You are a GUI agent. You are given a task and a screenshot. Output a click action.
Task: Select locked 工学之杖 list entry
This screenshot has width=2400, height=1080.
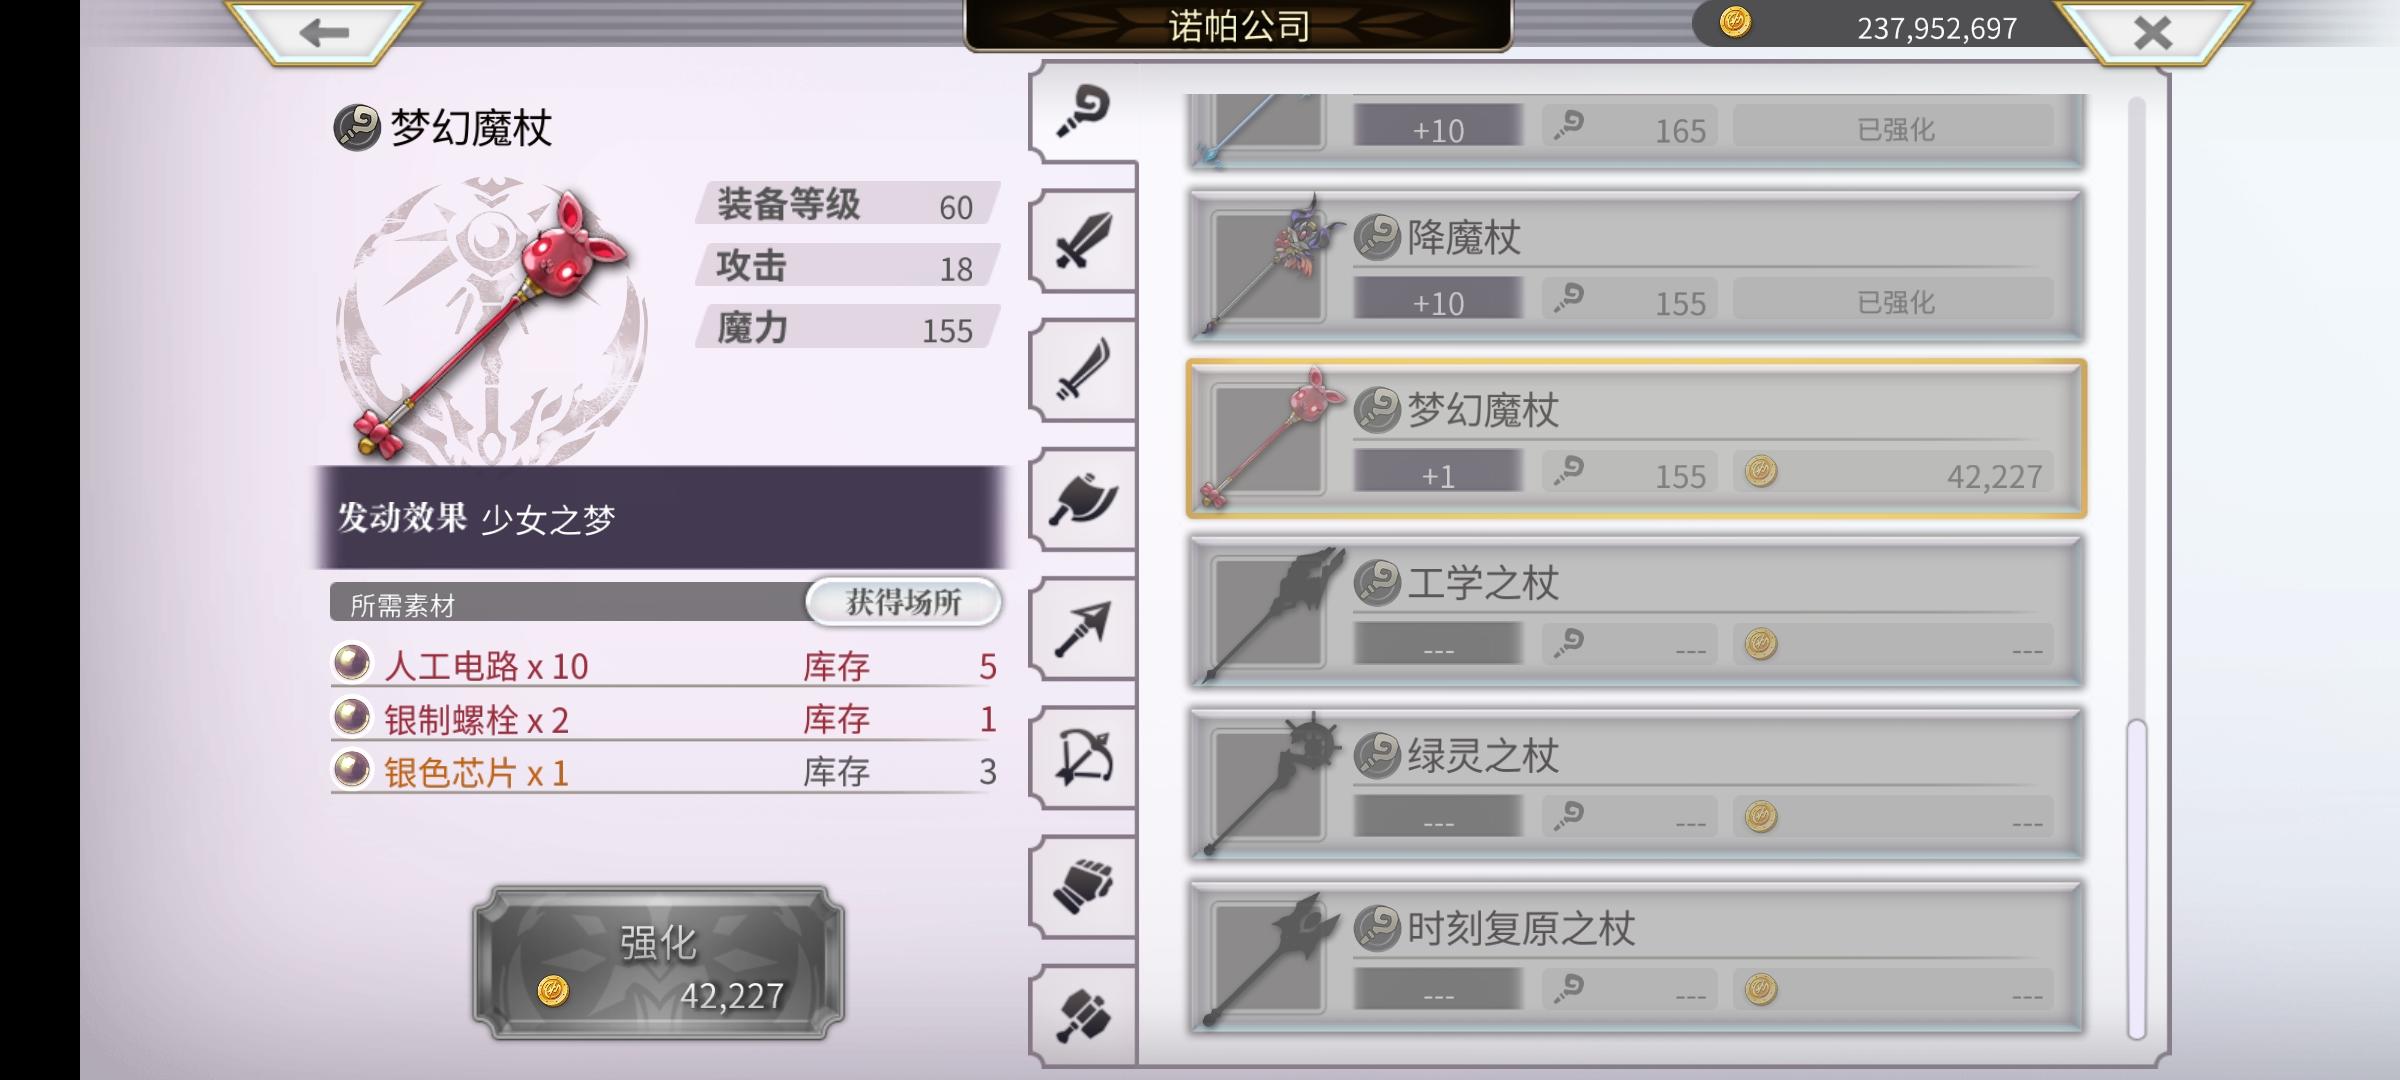click(1636, 612)
